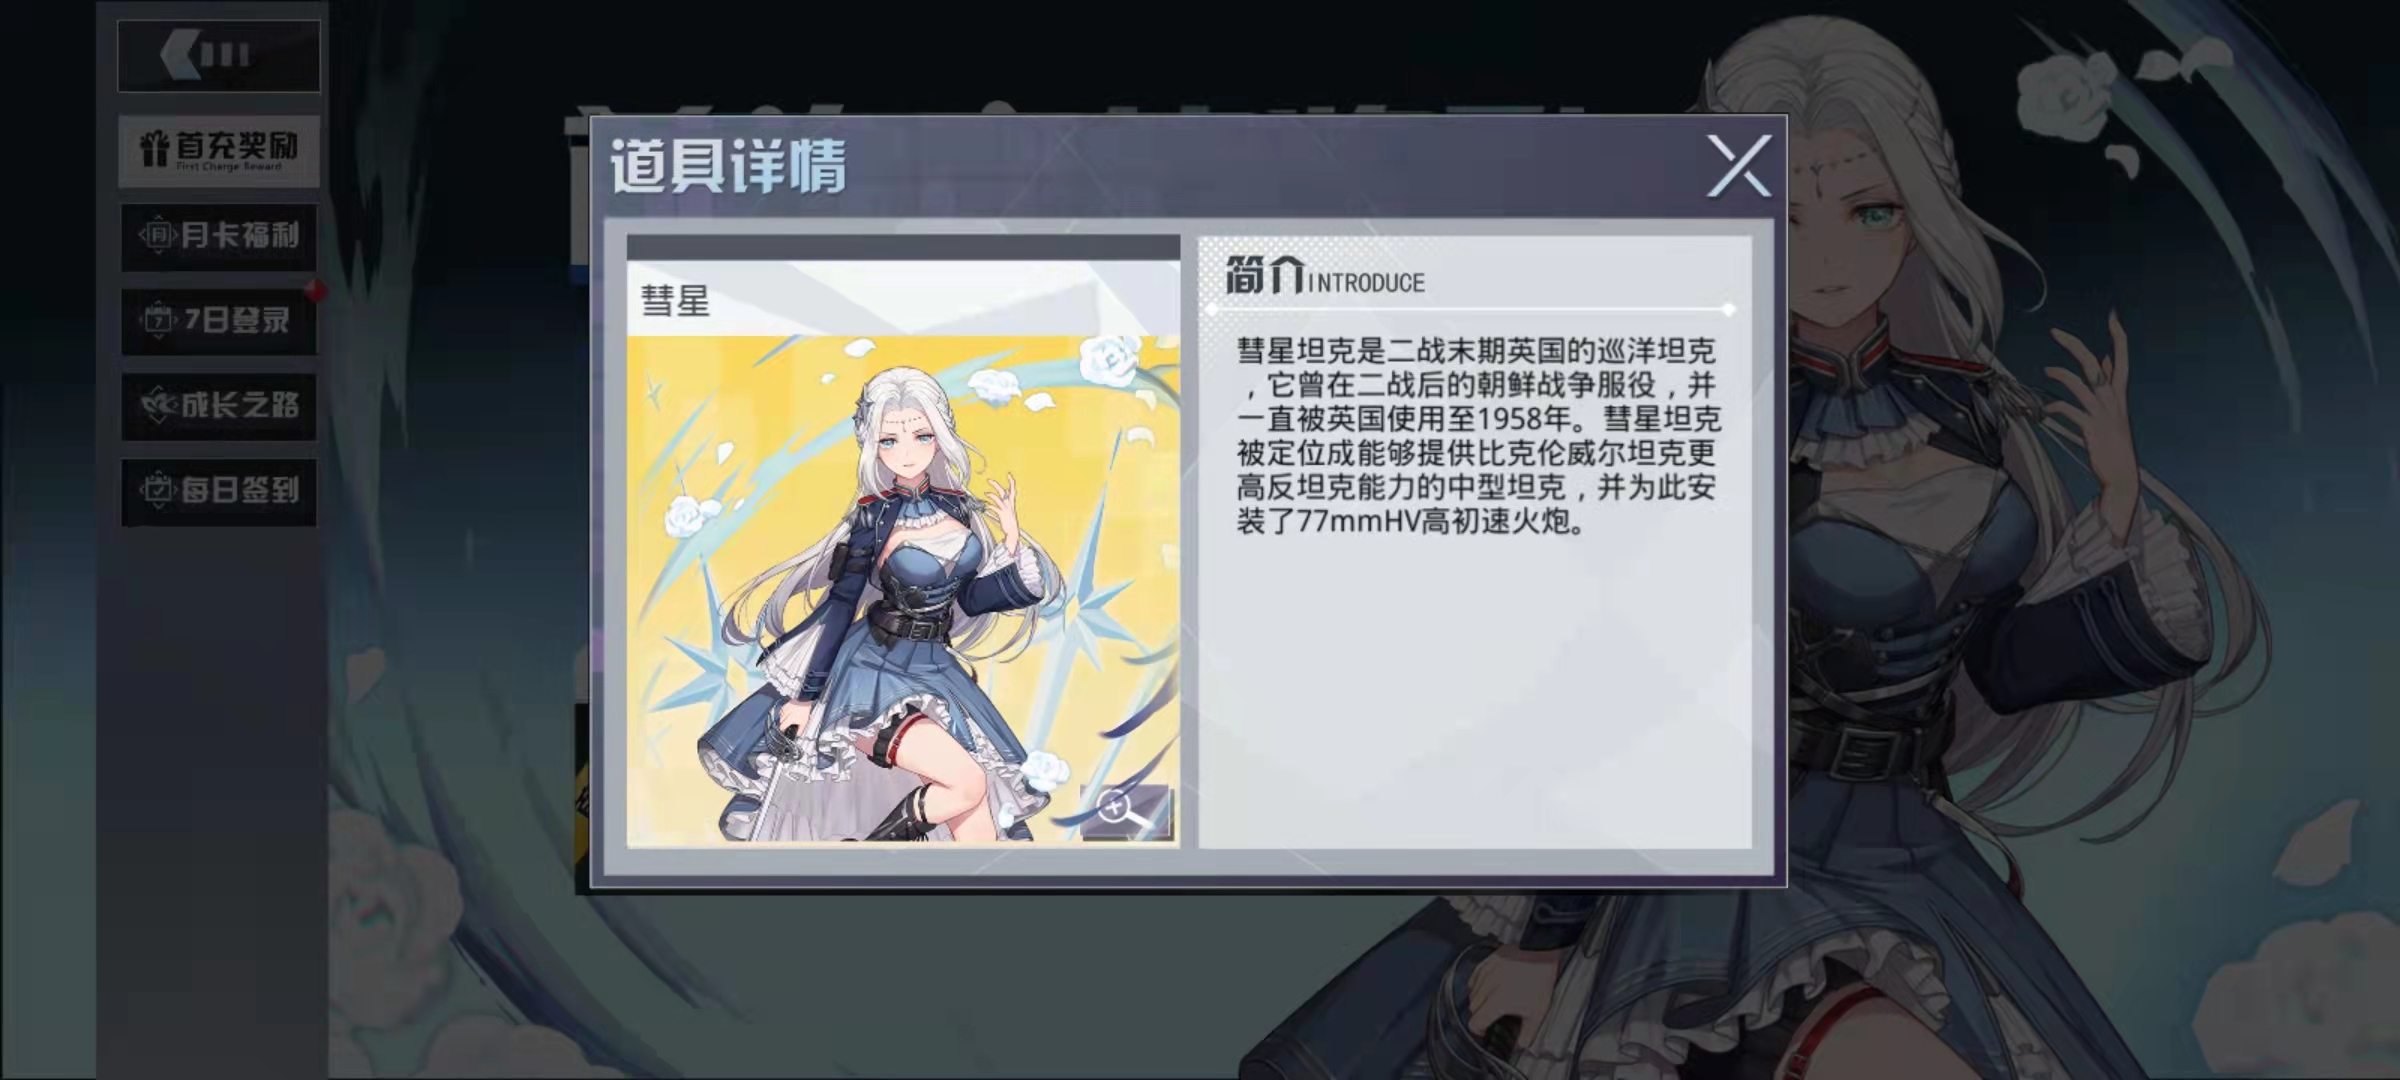Click the check-in icon beside 每日签到

(x=158, y=490)
